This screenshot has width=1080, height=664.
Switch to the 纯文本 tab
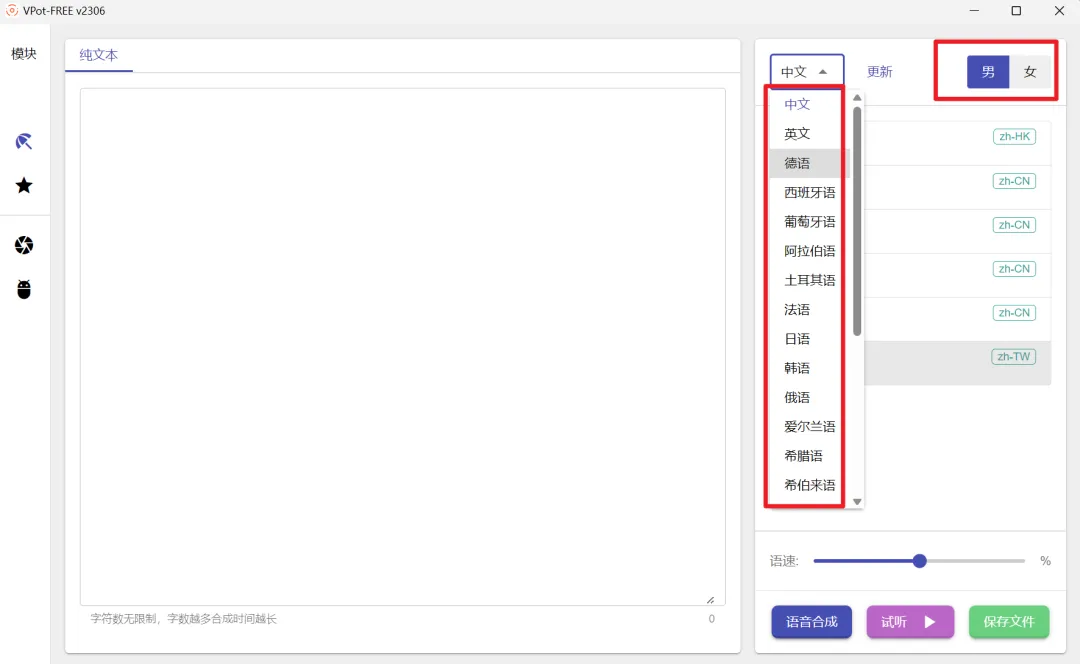pos(98,55)
